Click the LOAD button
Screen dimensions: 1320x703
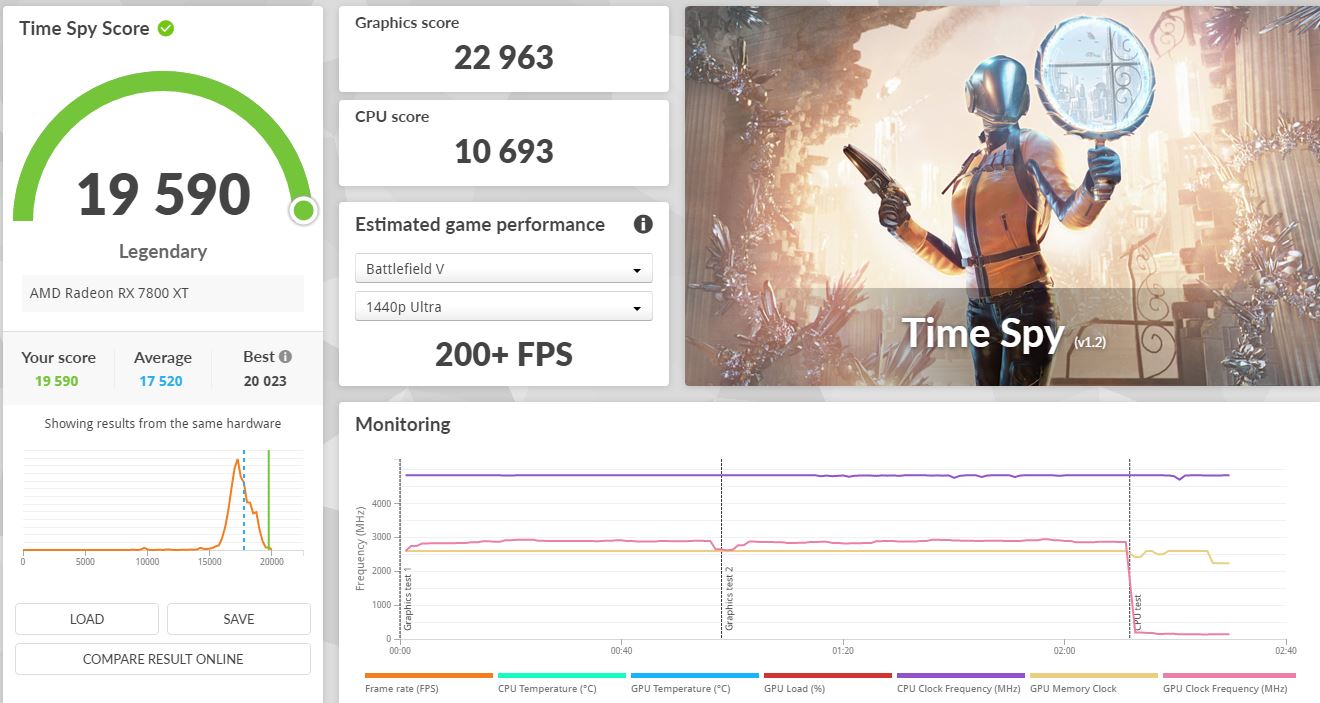pyautogui.click(x=87, y=619)
